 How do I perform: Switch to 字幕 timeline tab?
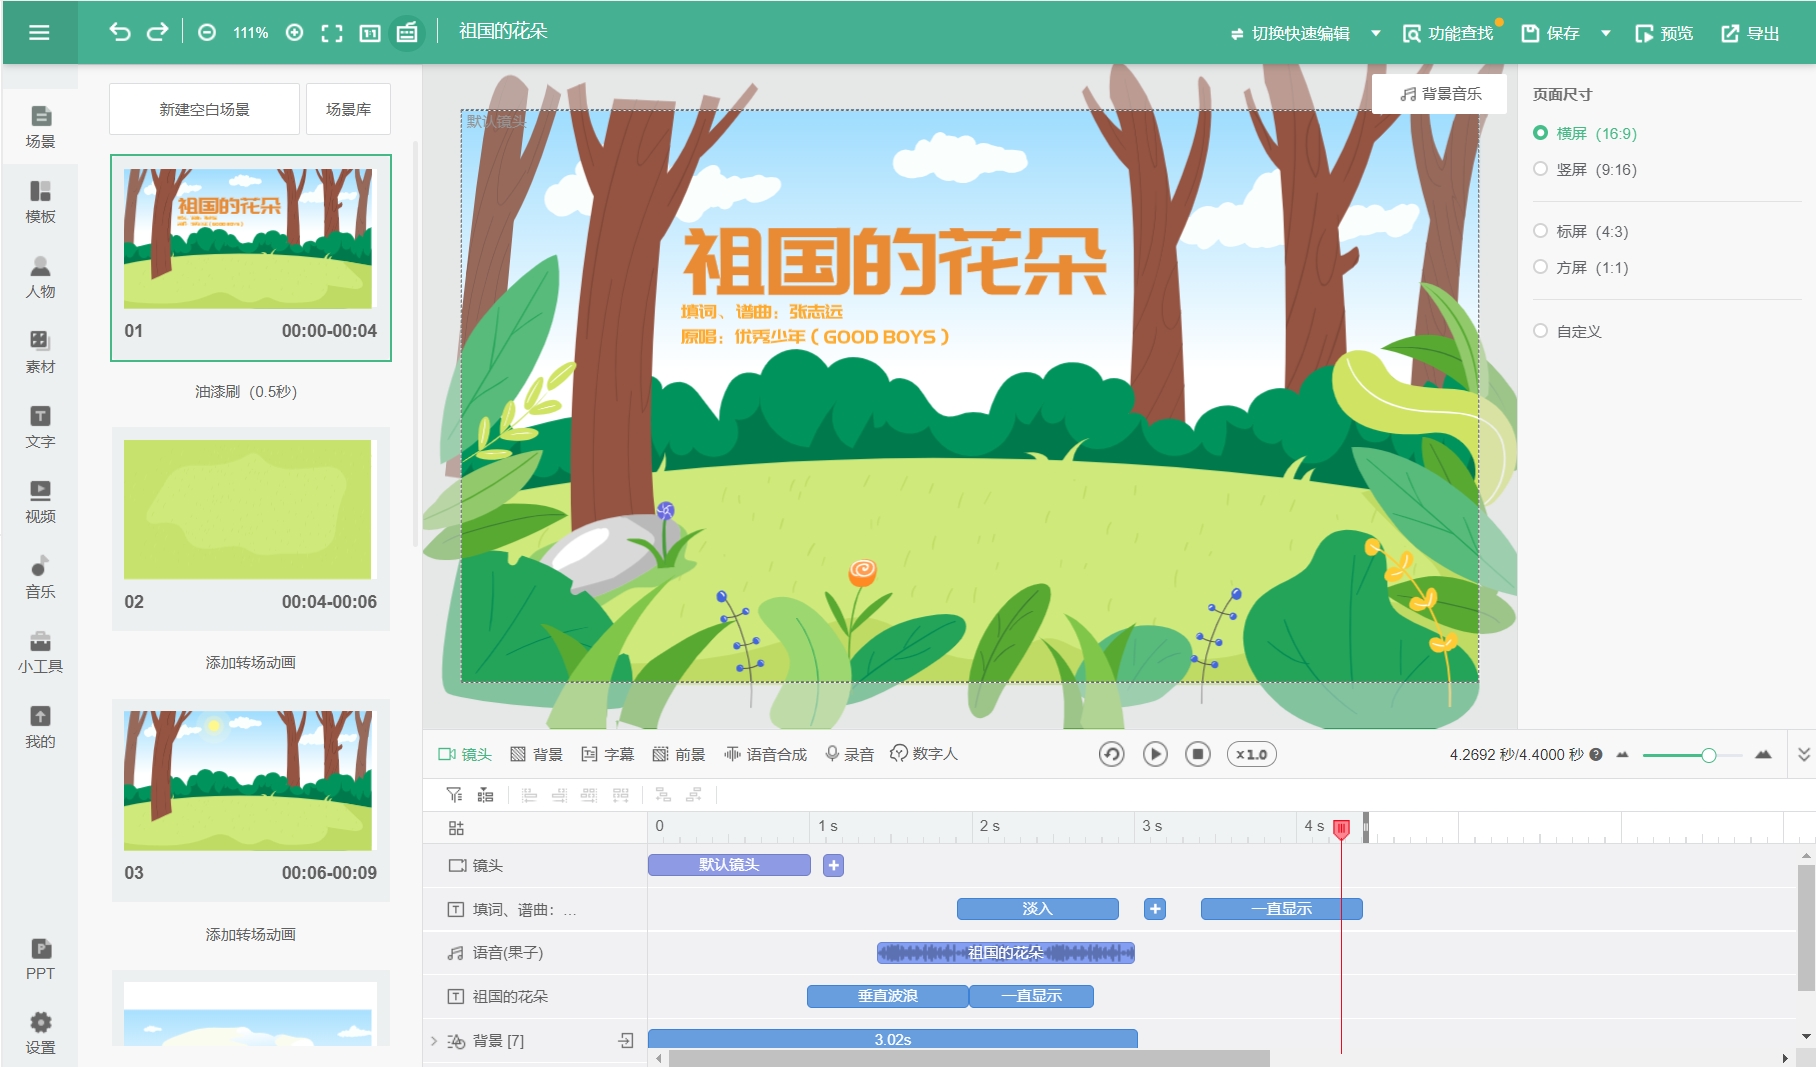608,754
